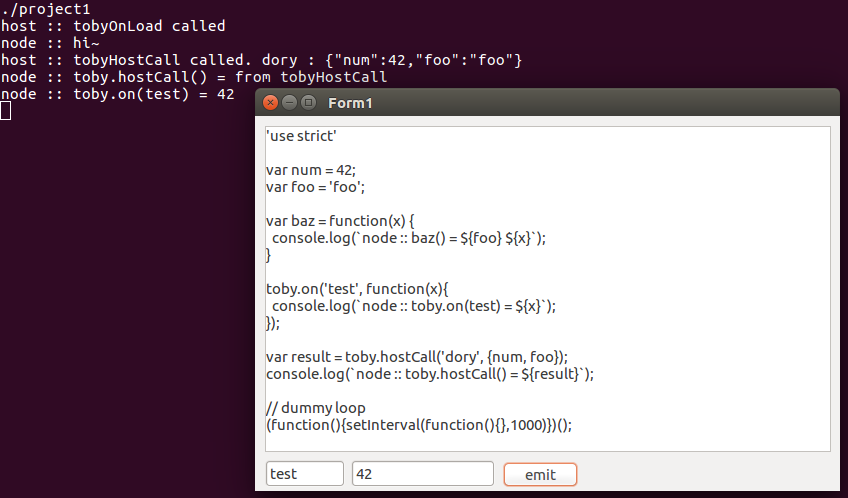This screenshot has width=848, height=498.
Task: Place cursor on "var foo = 'foo';" line
Action: coord(315,187)
